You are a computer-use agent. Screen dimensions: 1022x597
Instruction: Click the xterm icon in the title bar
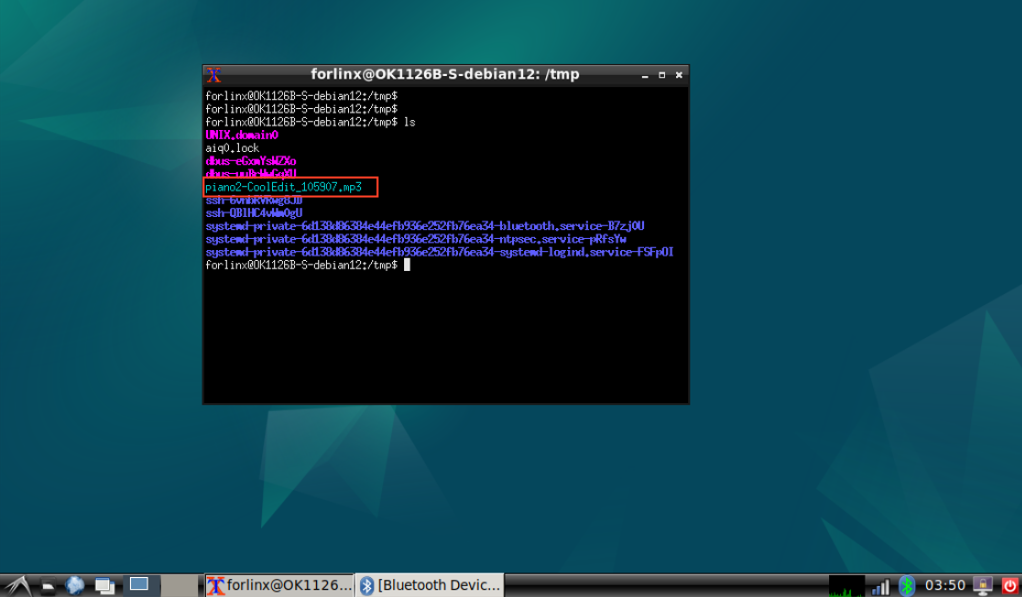[214, 75]
